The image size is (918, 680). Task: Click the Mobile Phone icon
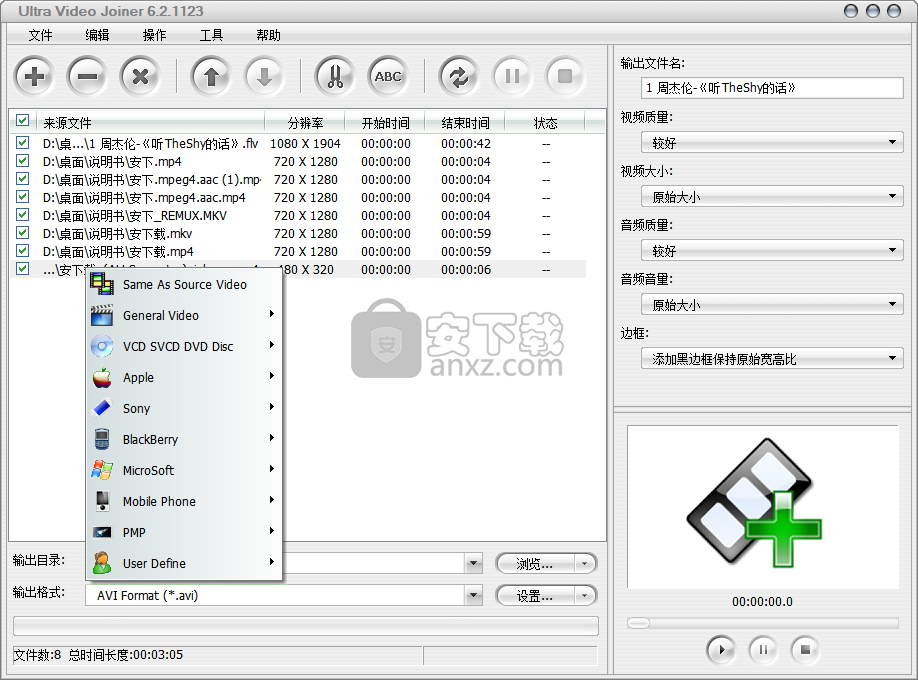pyautogui.click(x=102, y=501)
